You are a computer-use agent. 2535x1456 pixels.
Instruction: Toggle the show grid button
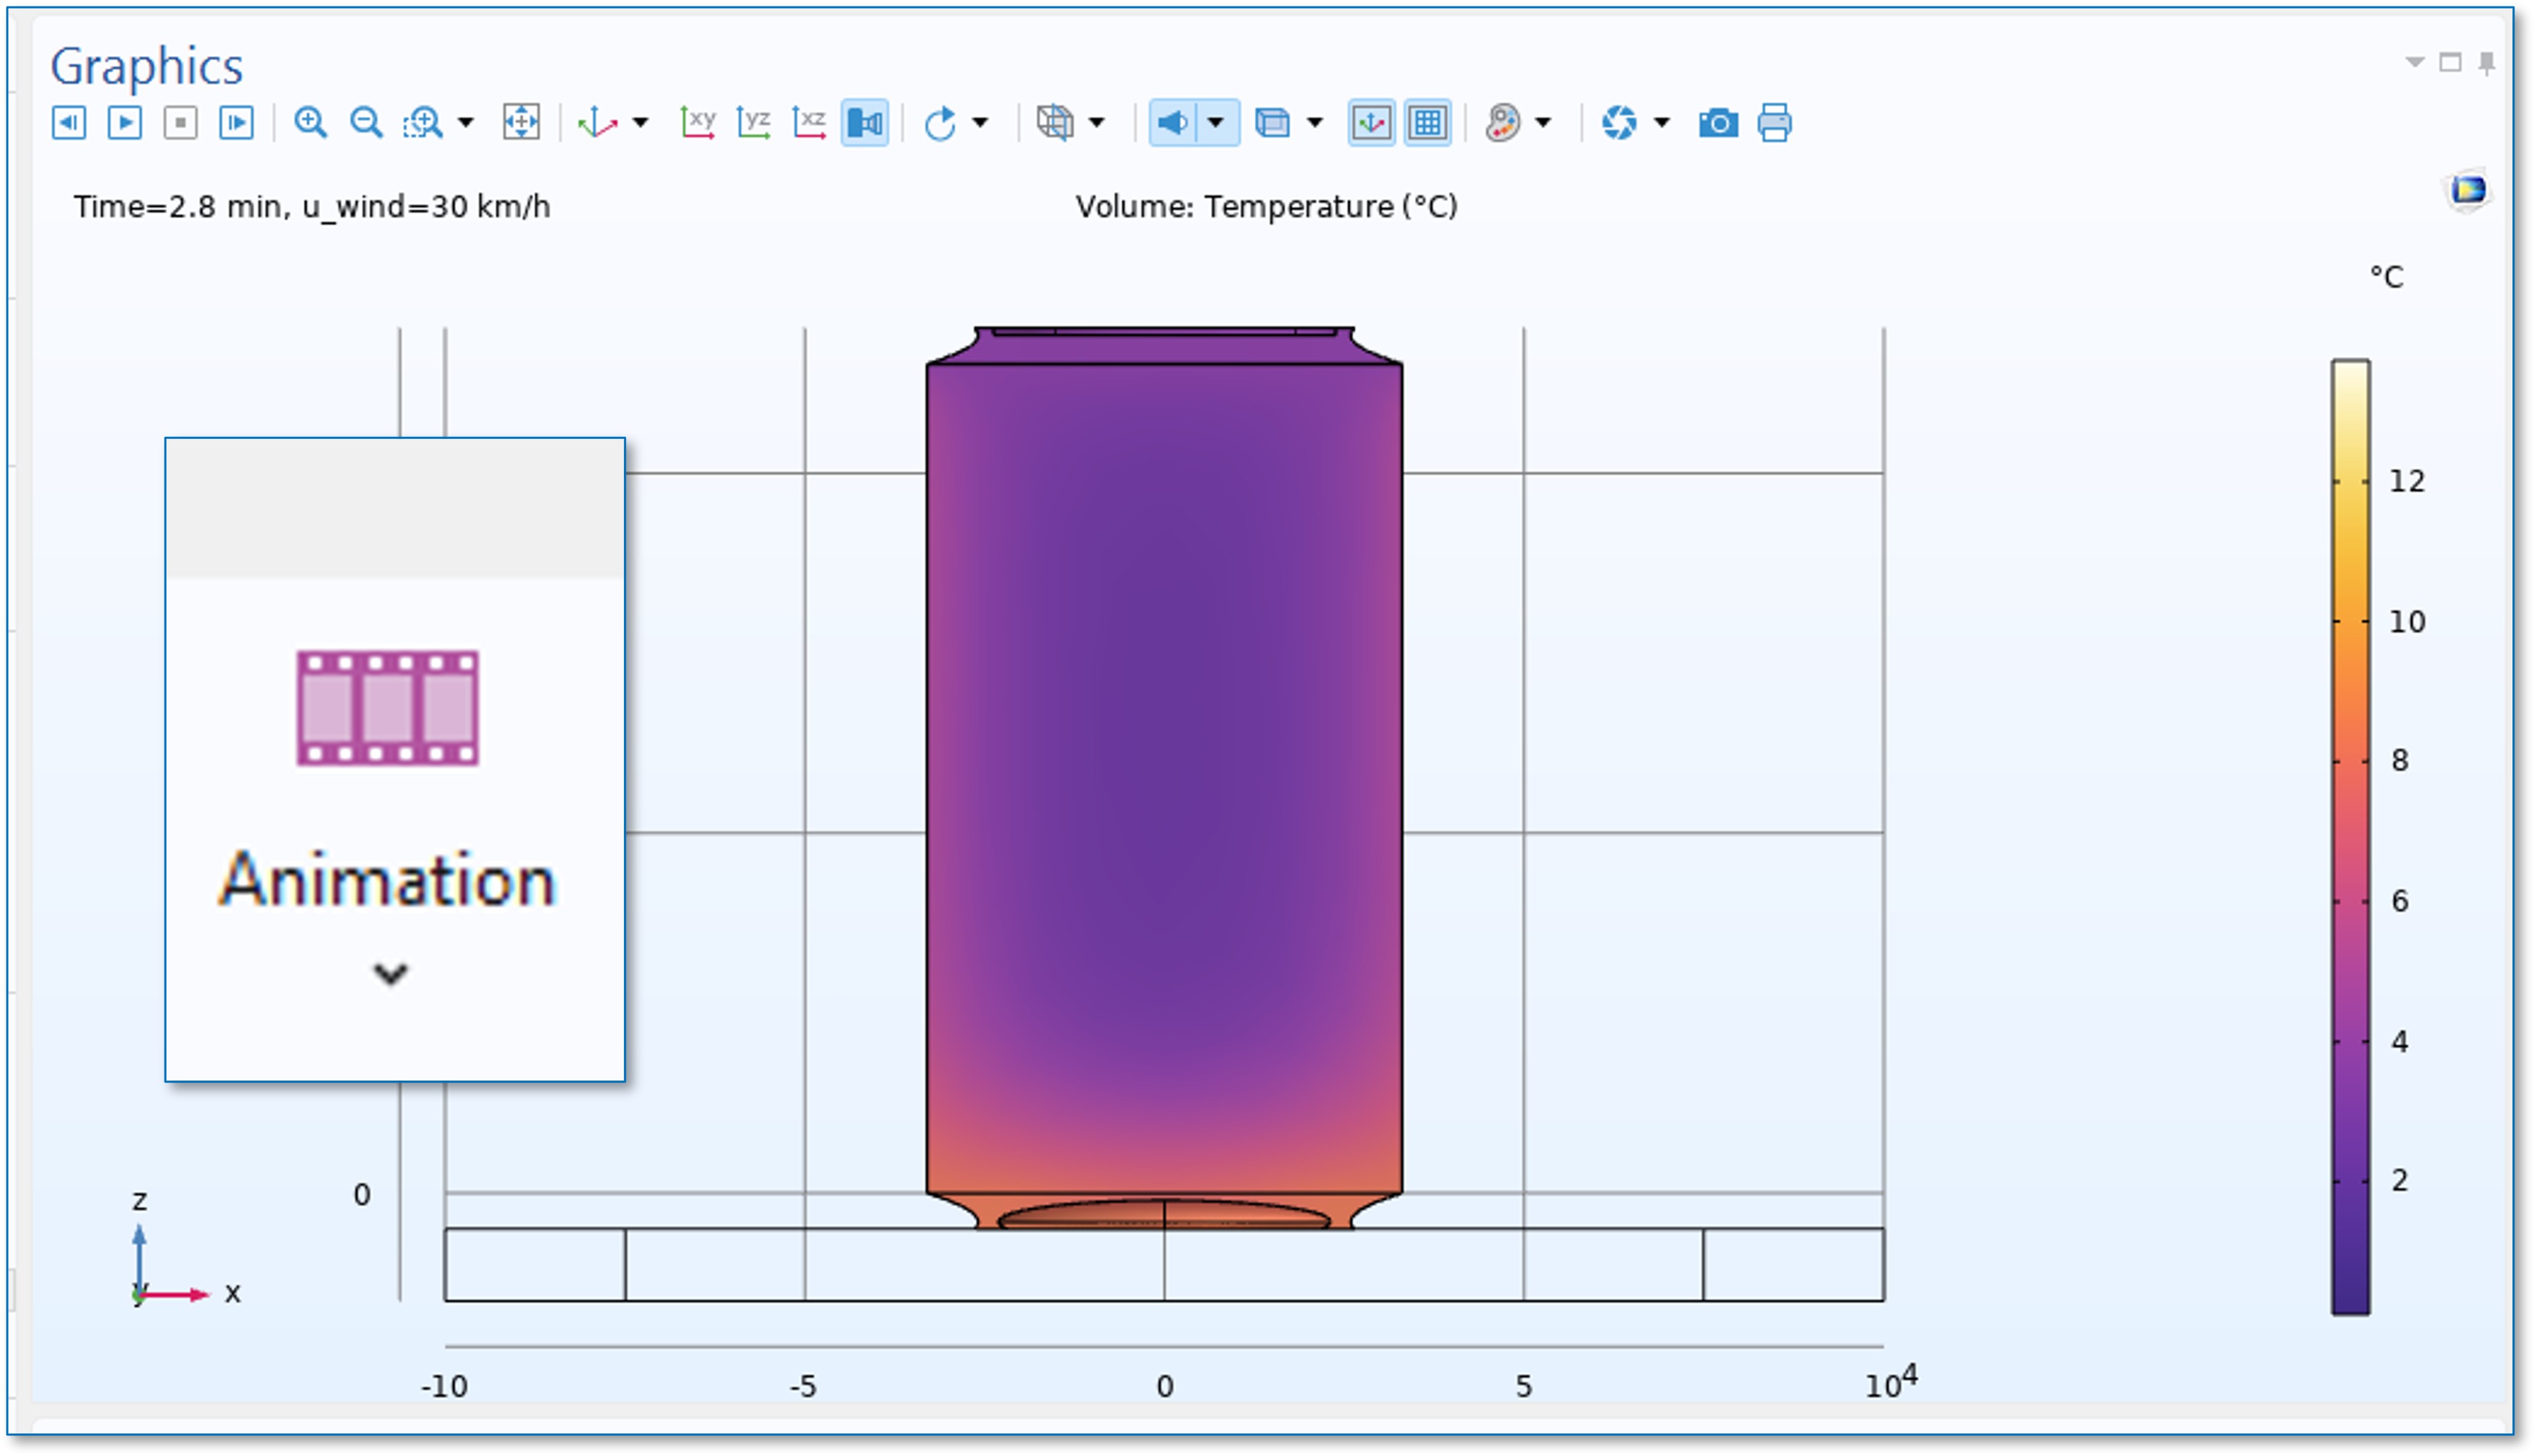(1428, 123)
